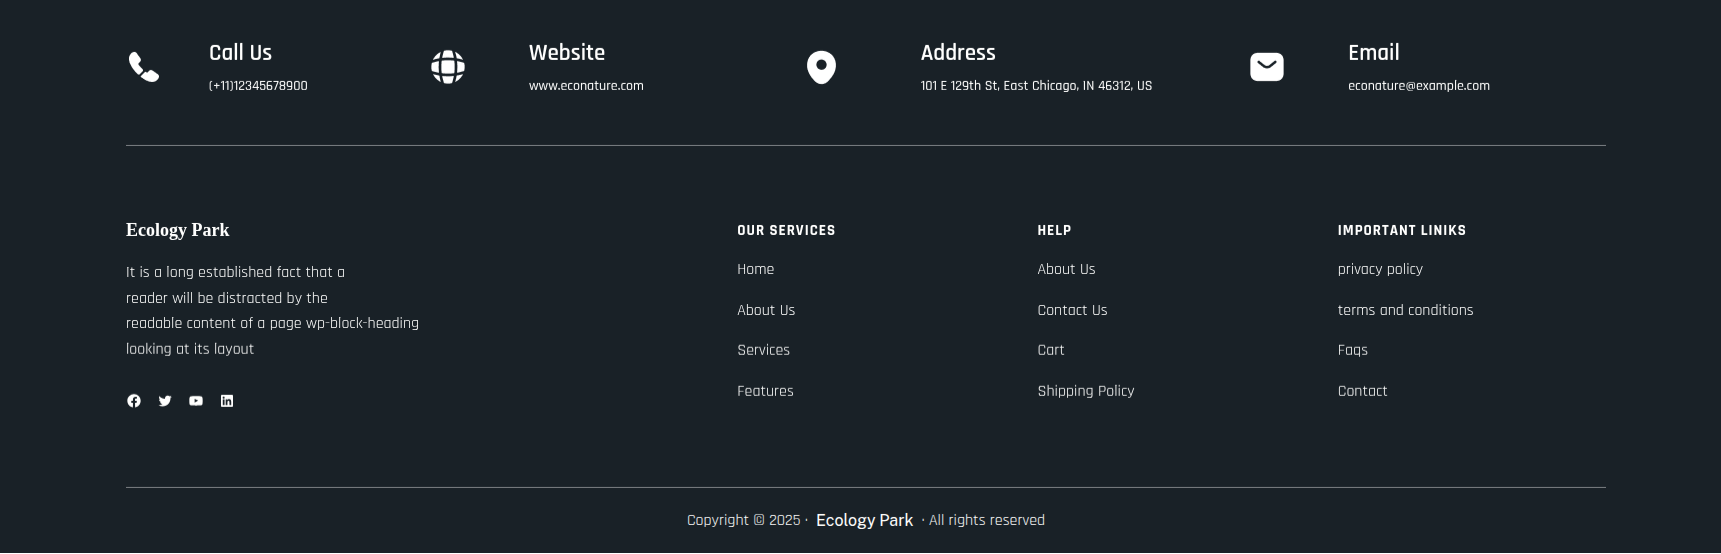Click the phone number (+11)12345678900
This screenshot has height=554, width=1721.
[x=258, y=86]
